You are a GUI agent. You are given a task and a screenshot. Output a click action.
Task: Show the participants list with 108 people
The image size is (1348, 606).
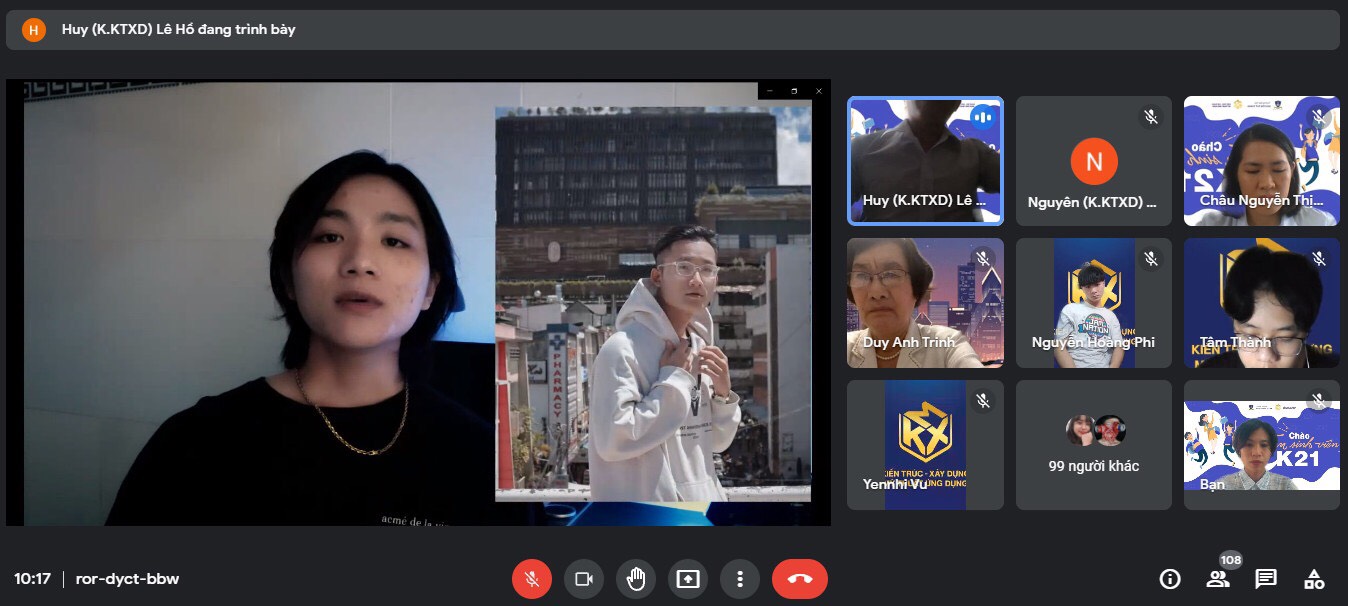tap(1218, 579)
